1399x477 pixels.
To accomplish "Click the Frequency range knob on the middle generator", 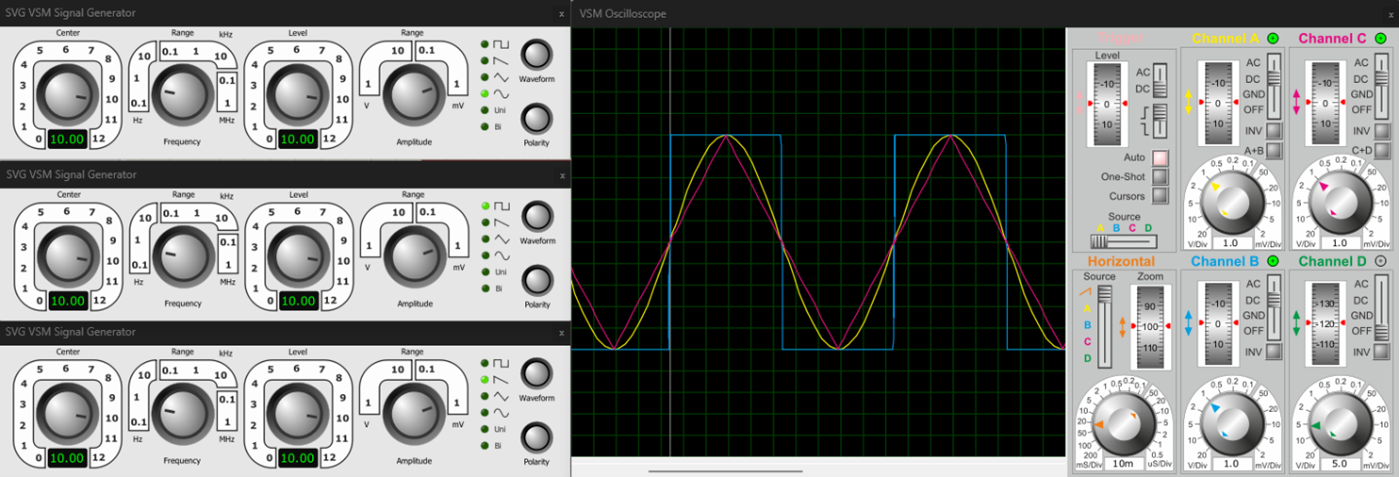I will pyautogui.click(x=183, y=256).
